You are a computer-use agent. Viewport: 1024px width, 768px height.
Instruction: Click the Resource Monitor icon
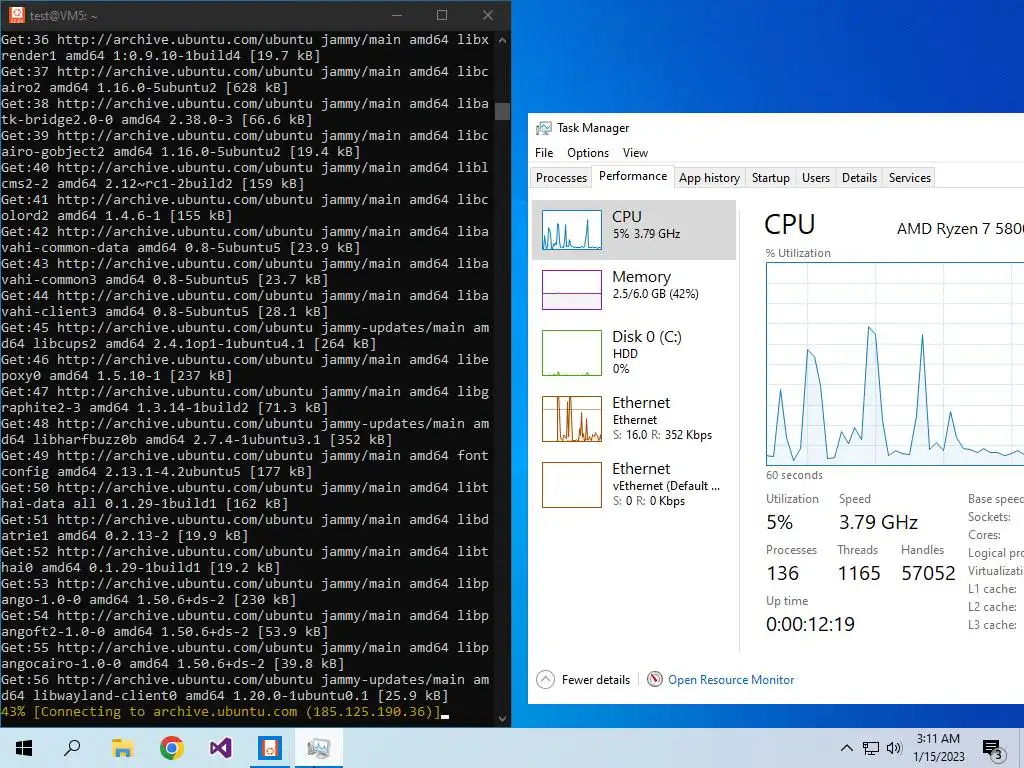(654, 679)
